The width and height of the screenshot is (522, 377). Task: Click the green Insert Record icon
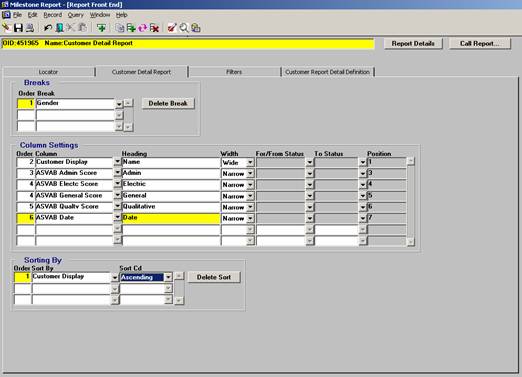(101, 28)
